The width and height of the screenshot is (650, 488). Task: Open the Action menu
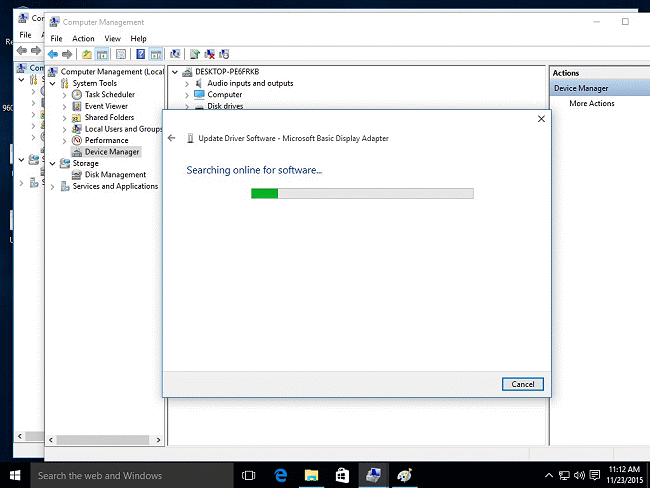(x=83, y=38)
